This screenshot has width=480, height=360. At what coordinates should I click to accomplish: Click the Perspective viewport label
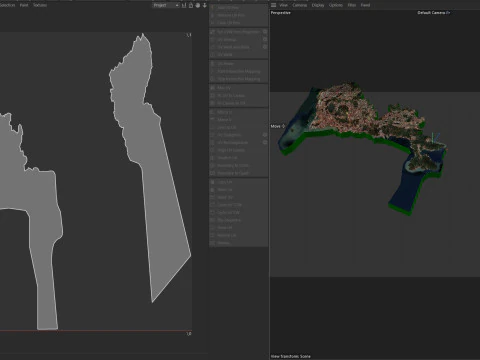click(x=281, y=13)
